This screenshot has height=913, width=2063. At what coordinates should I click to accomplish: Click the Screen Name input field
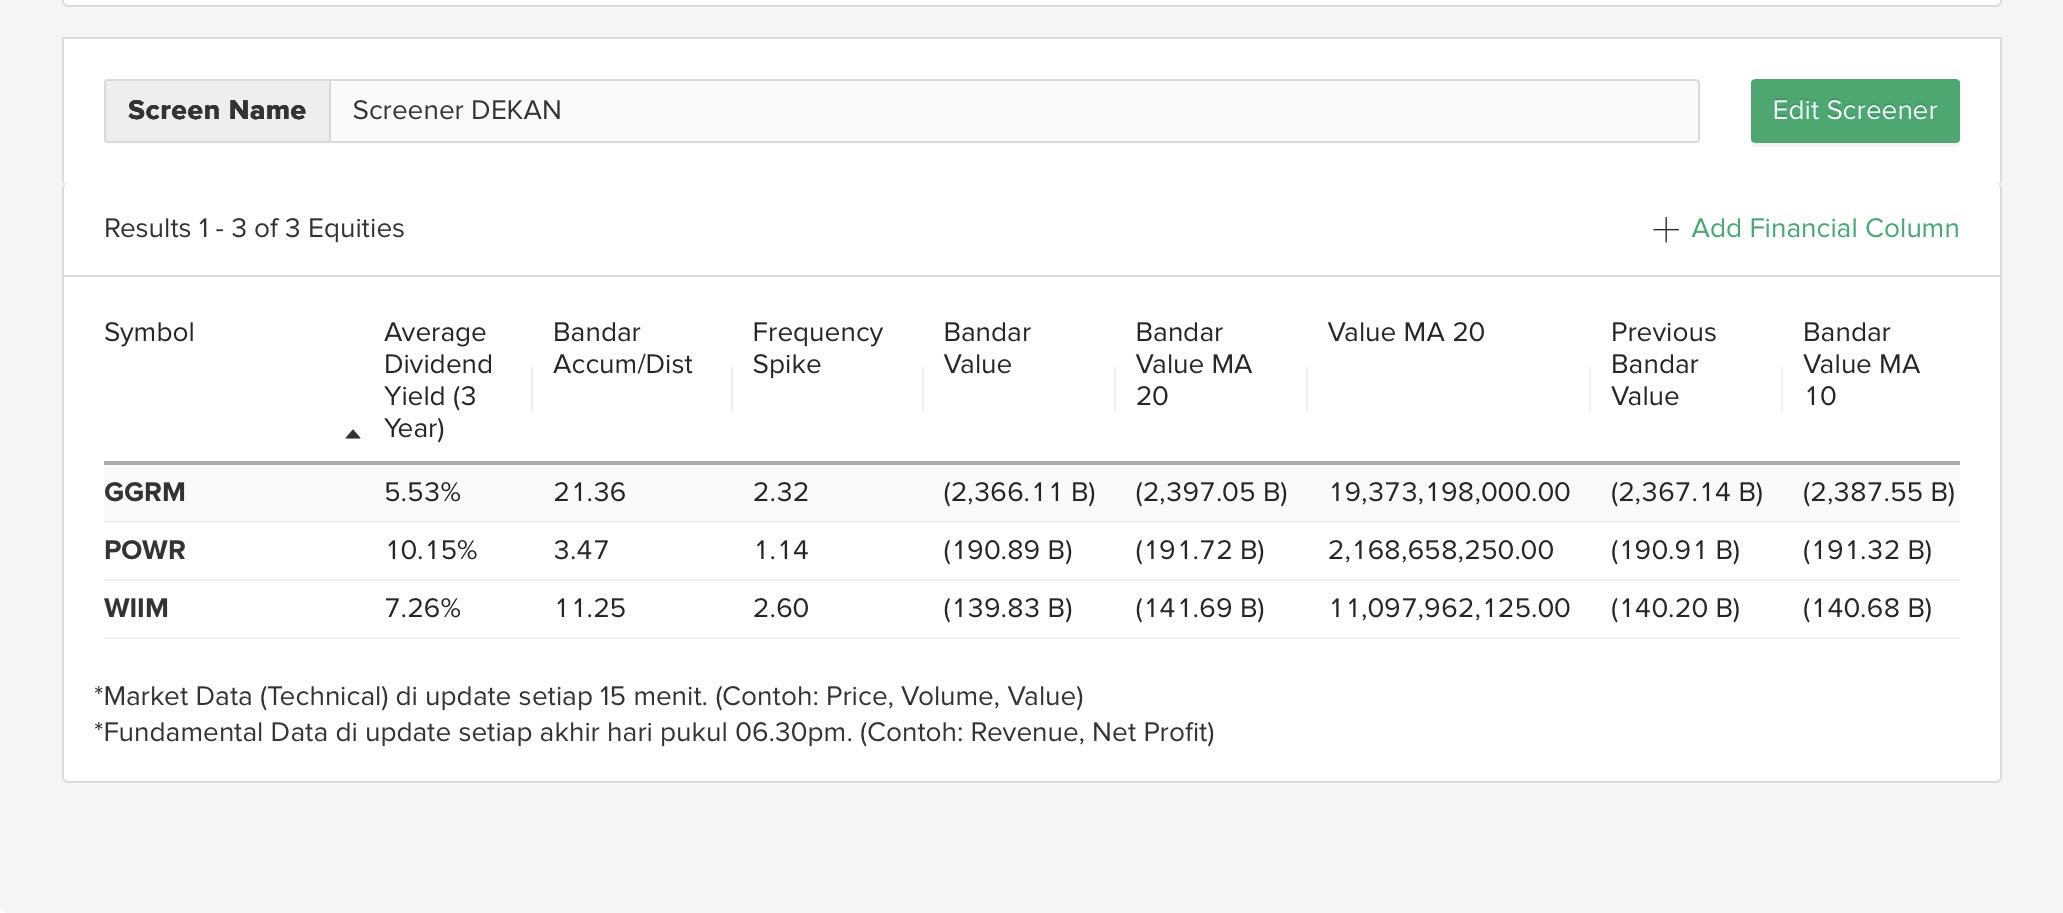[1013, 111]
